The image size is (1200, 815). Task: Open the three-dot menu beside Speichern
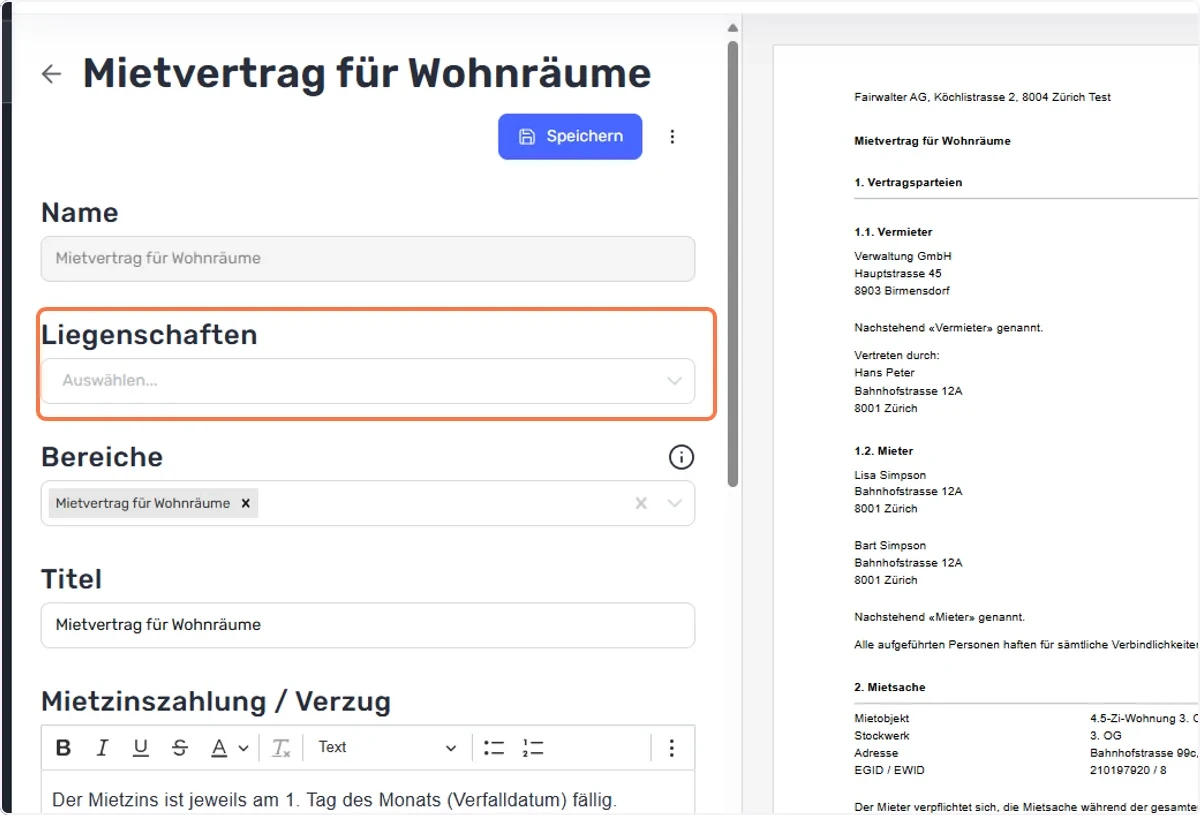[672, 136]
